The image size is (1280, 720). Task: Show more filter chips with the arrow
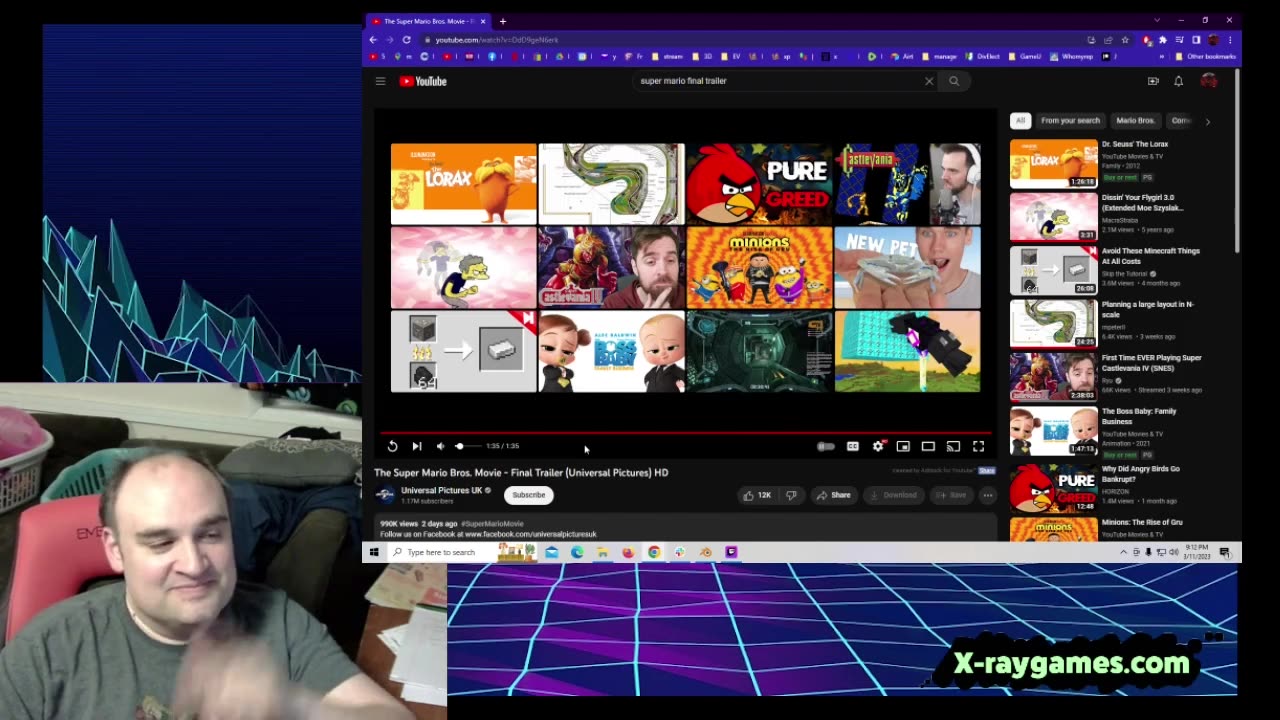1207,121
